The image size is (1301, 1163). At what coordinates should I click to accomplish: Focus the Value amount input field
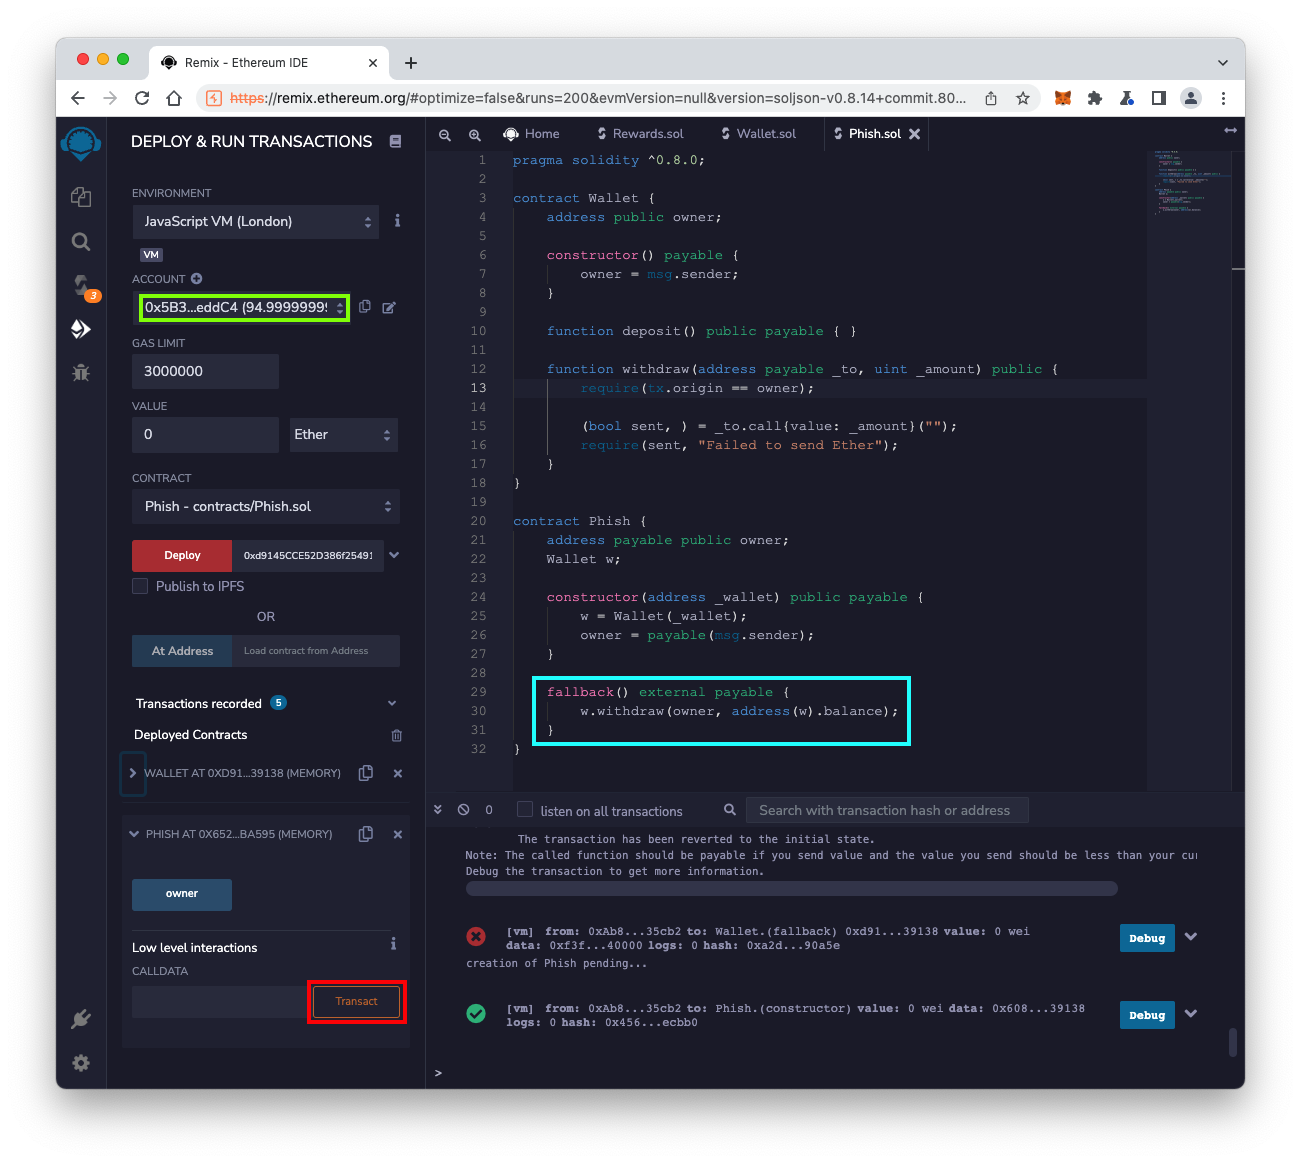click(x=205, y=435)
